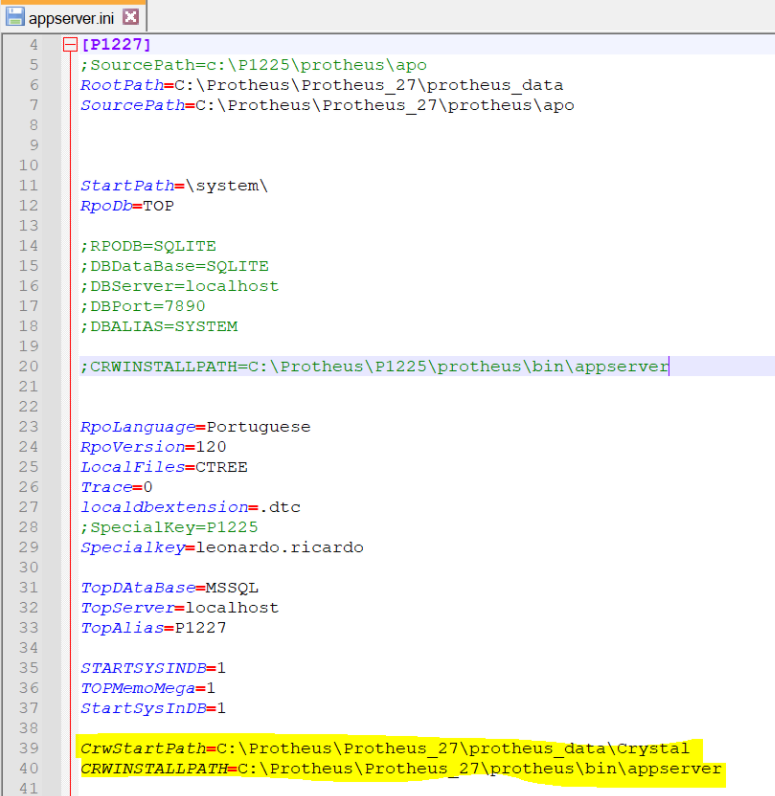Click the ;RPODB=SQLITE comment line

point(148,246)
